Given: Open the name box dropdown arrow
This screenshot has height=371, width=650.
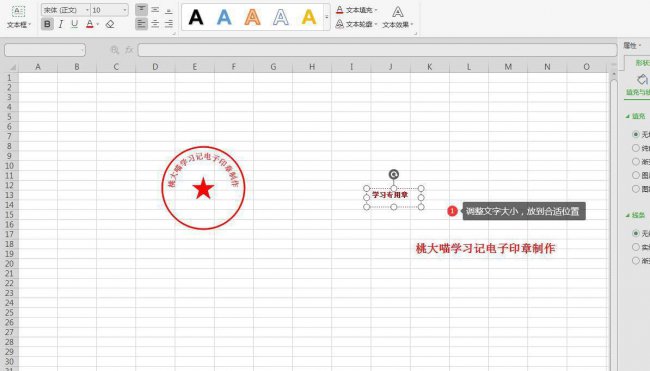Looking at the screenshot, I should point(82,51).
